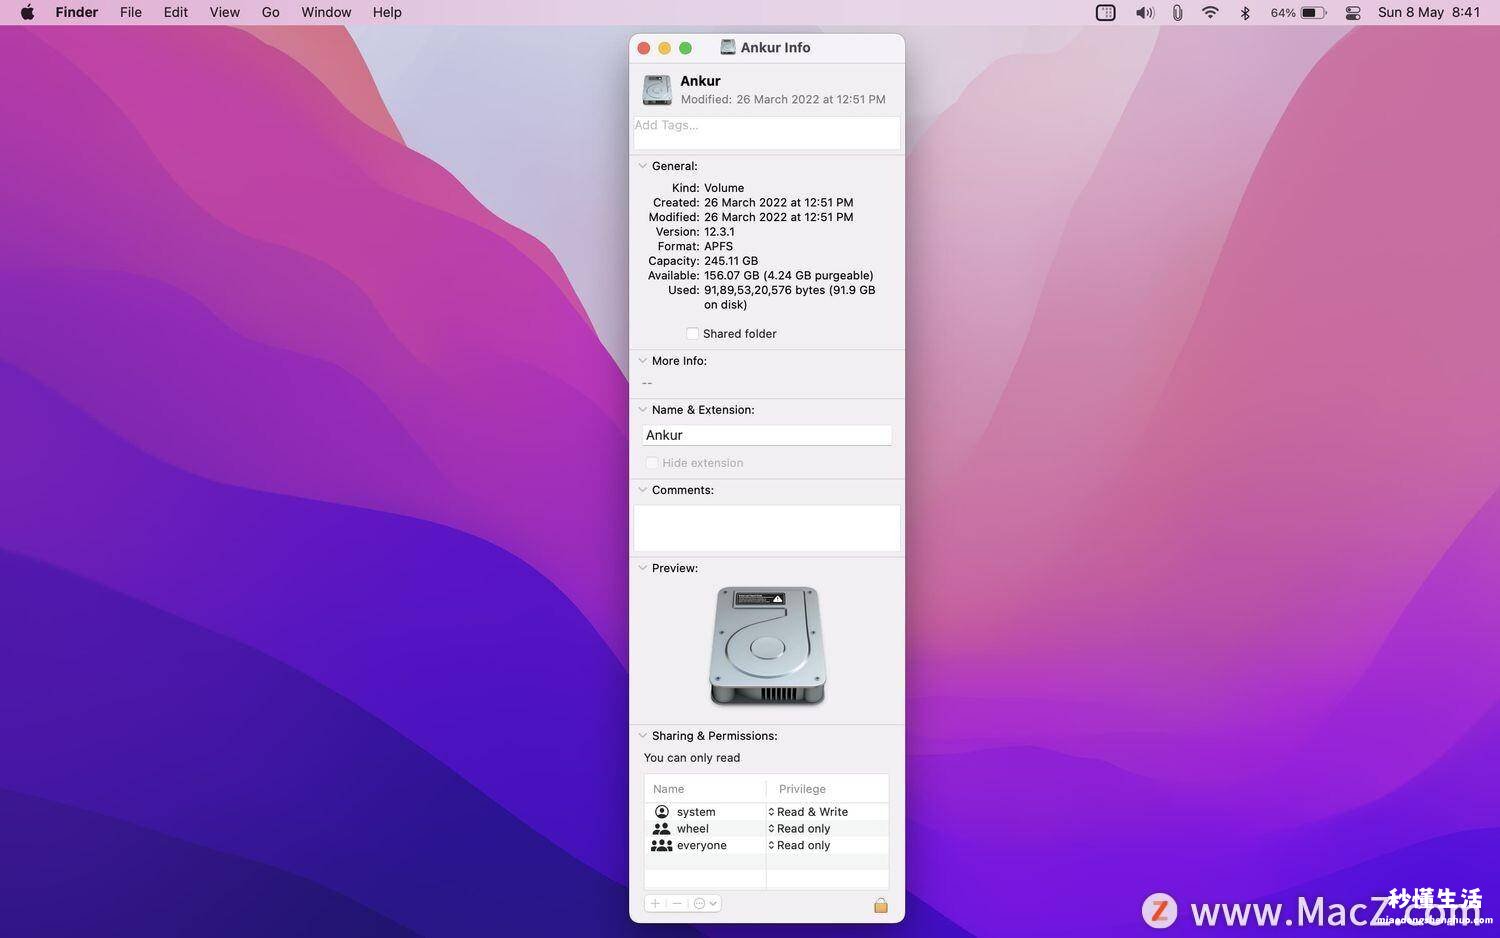Toggle the Hide extension checkbox
The image size is (1500, 938).
[652, 463]
